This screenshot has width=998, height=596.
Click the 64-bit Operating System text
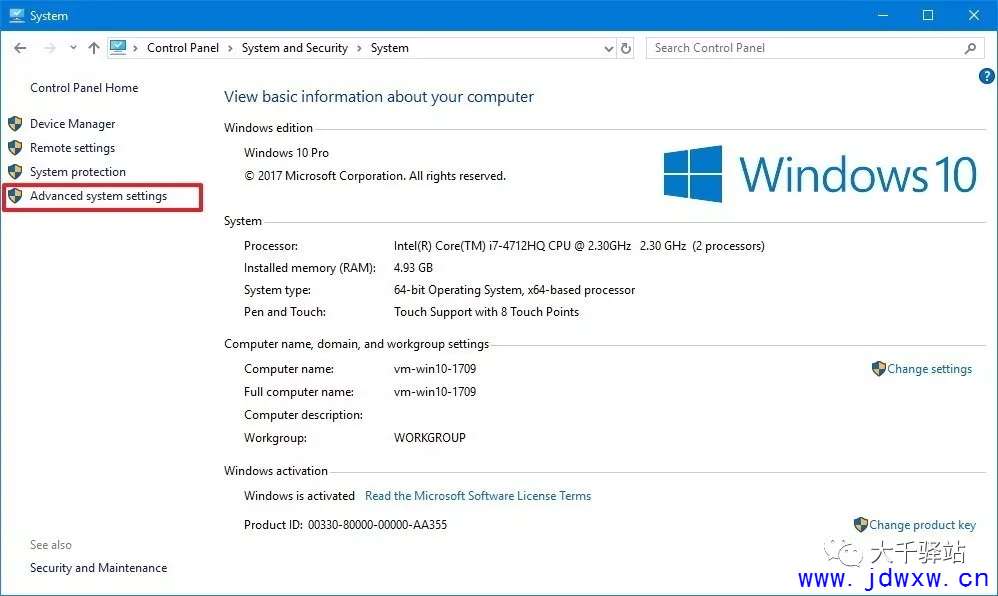pyautogui.click(x=514, y=290)
